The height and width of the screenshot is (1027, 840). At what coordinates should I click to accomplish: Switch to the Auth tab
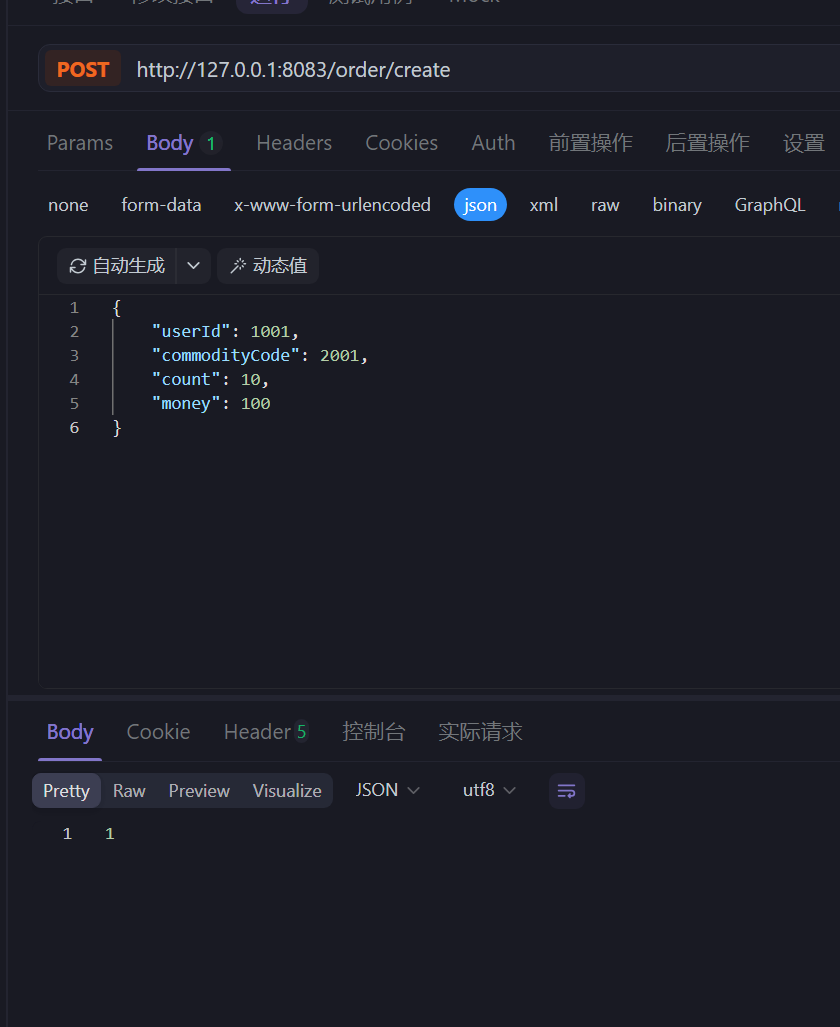click(493, 143)
